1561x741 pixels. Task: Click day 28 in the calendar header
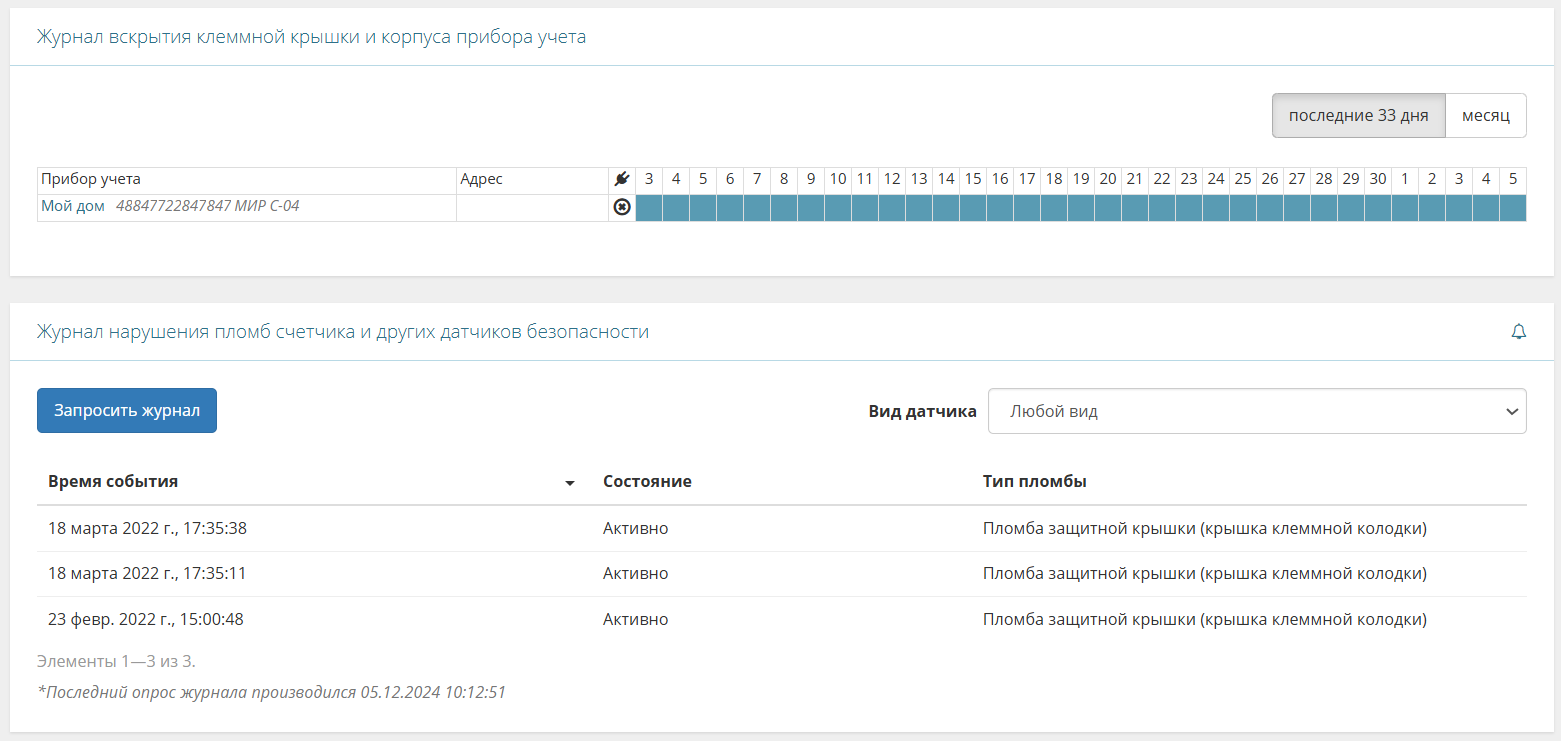tap(1324, 179)
